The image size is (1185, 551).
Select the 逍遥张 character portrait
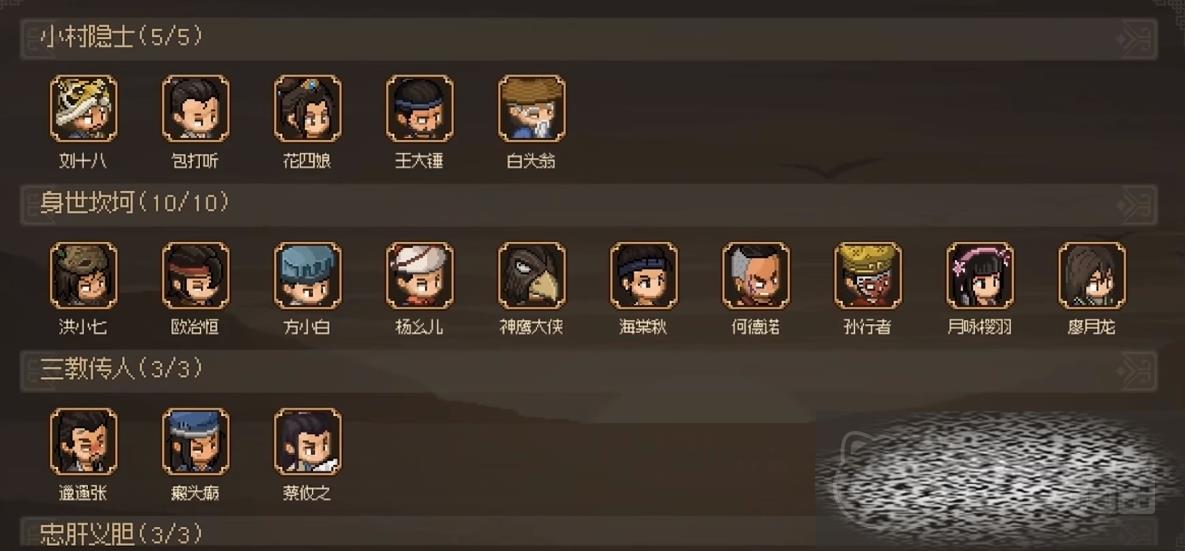coord(83,441)
